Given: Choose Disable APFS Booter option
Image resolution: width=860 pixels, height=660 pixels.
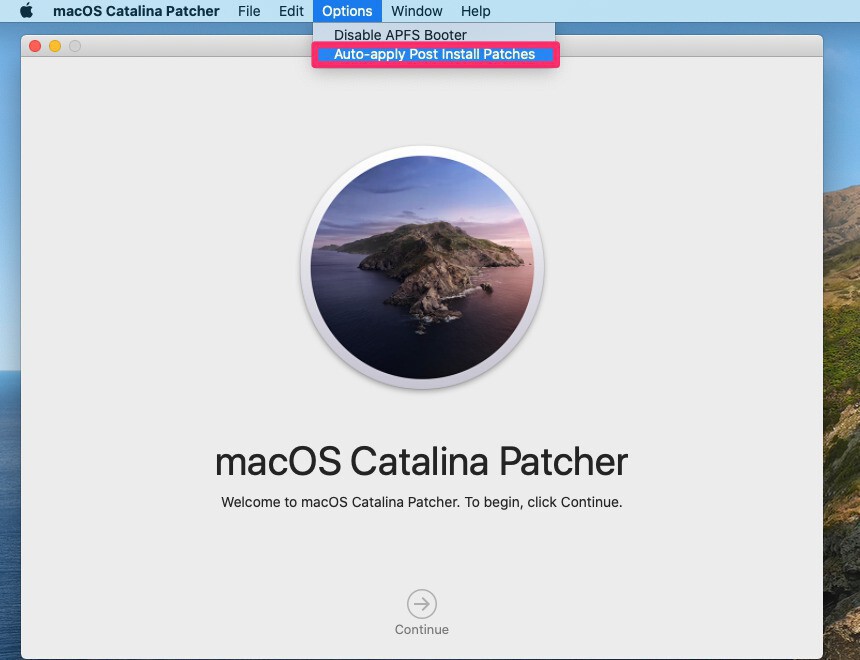Looking at the screenshot, I should click(x=434, y=35).
